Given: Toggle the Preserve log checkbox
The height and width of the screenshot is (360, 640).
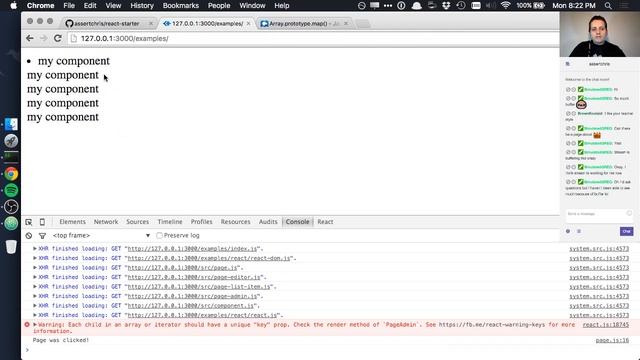Looking at the screenshot, I should coord(159,236).
